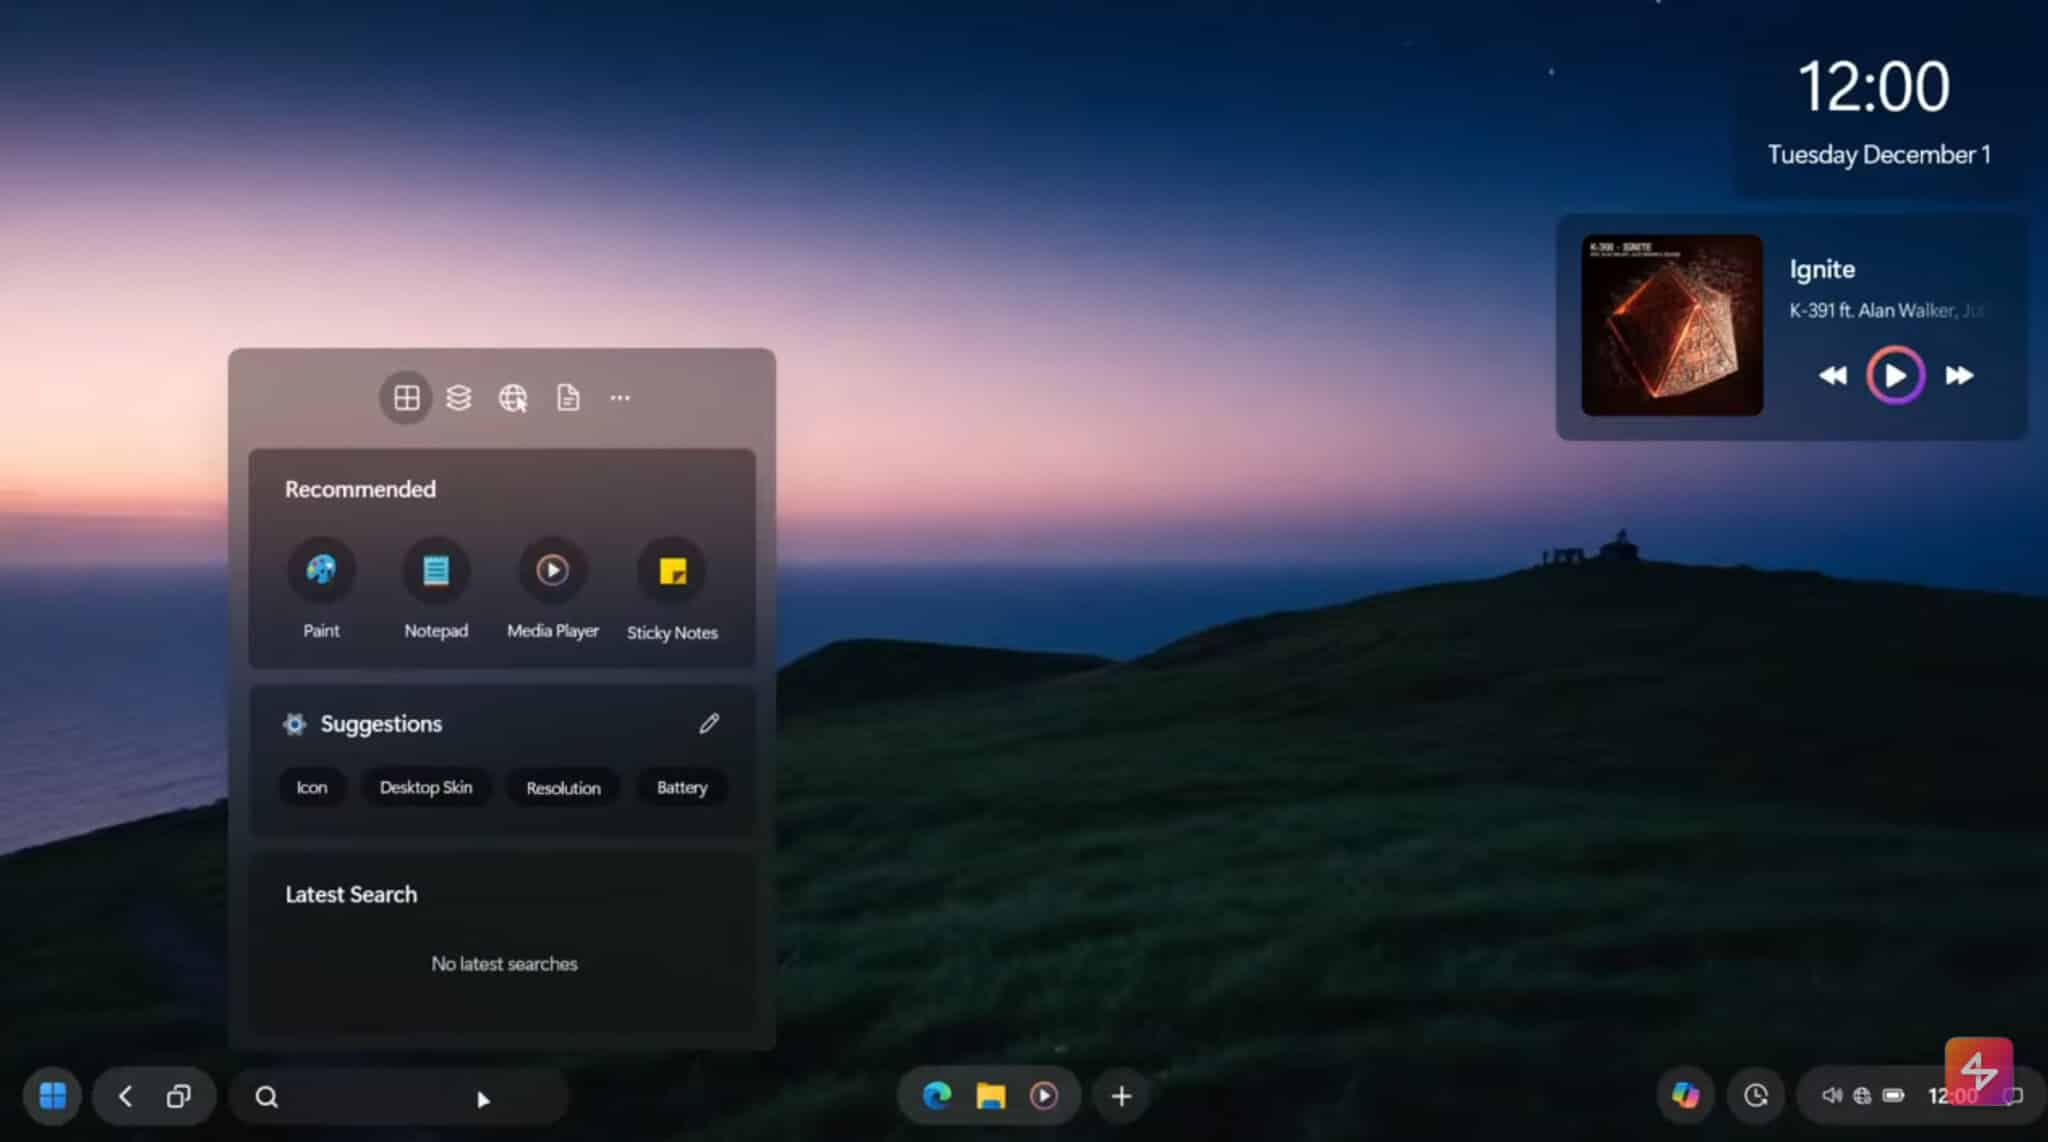
Task: Start Media Player from Recommended apps
Action: pyautogui.click(x=552, y=569)
